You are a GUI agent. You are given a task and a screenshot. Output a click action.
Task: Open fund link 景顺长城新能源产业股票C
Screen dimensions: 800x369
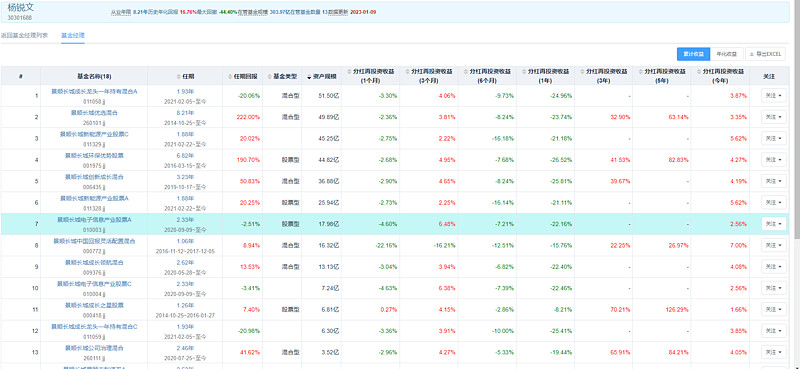coord(94,134)
